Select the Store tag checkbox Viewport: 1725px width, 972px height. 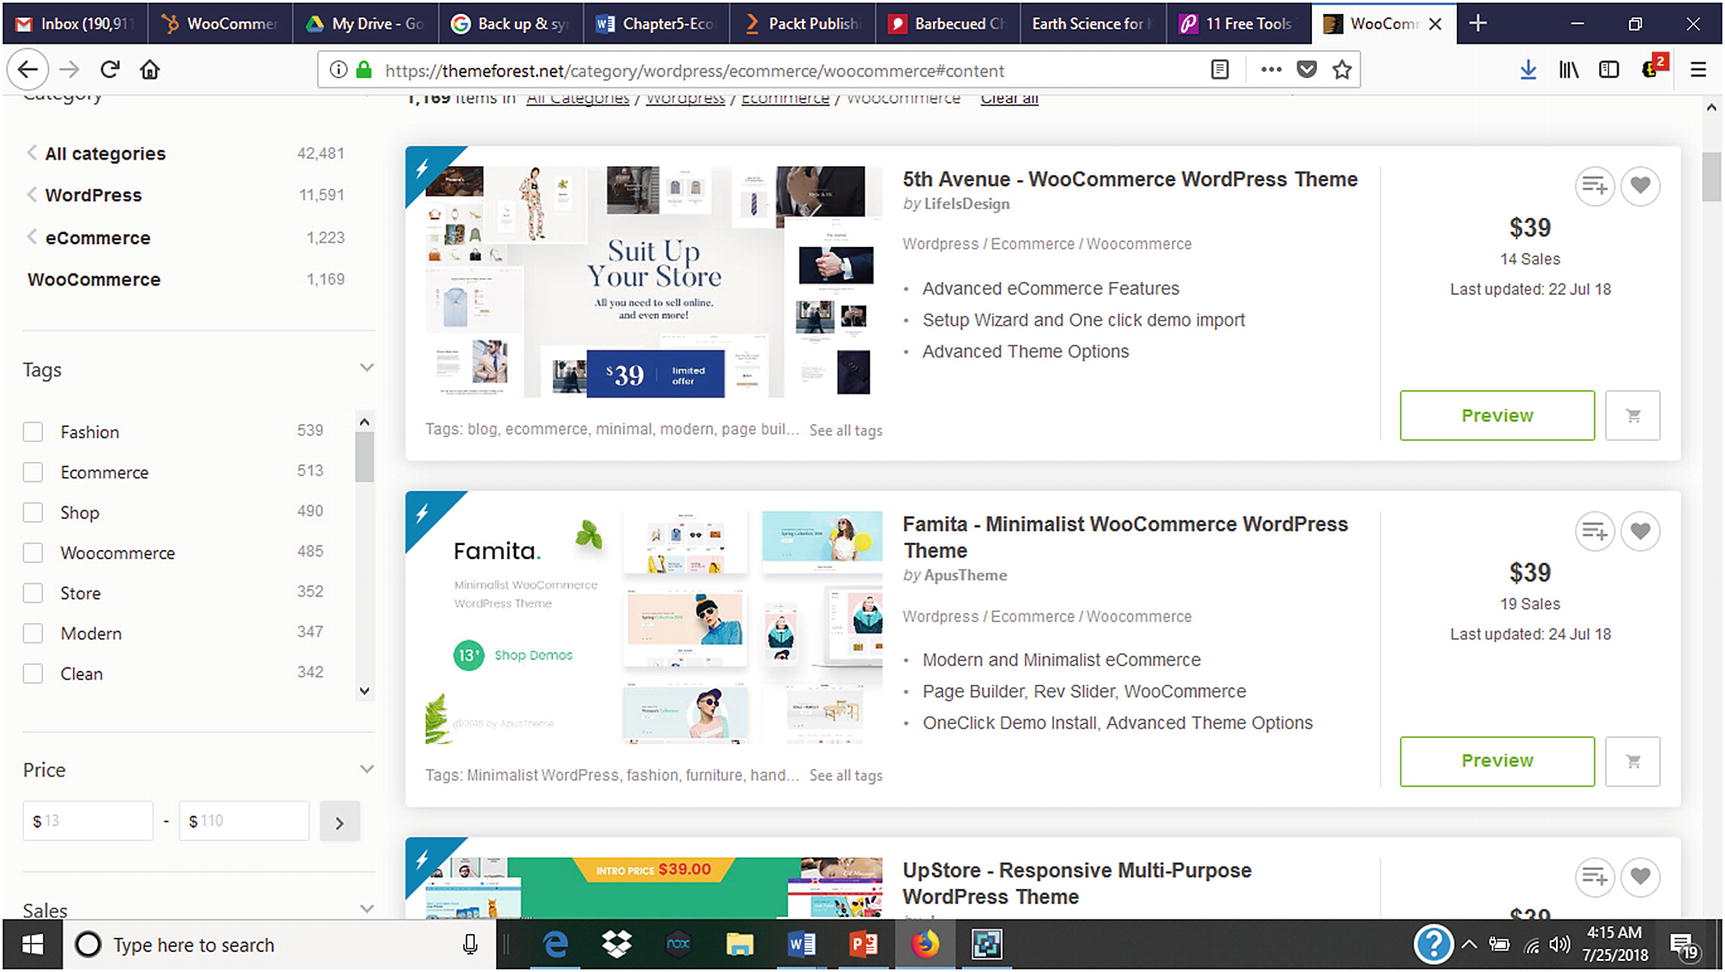pos(33,593)
